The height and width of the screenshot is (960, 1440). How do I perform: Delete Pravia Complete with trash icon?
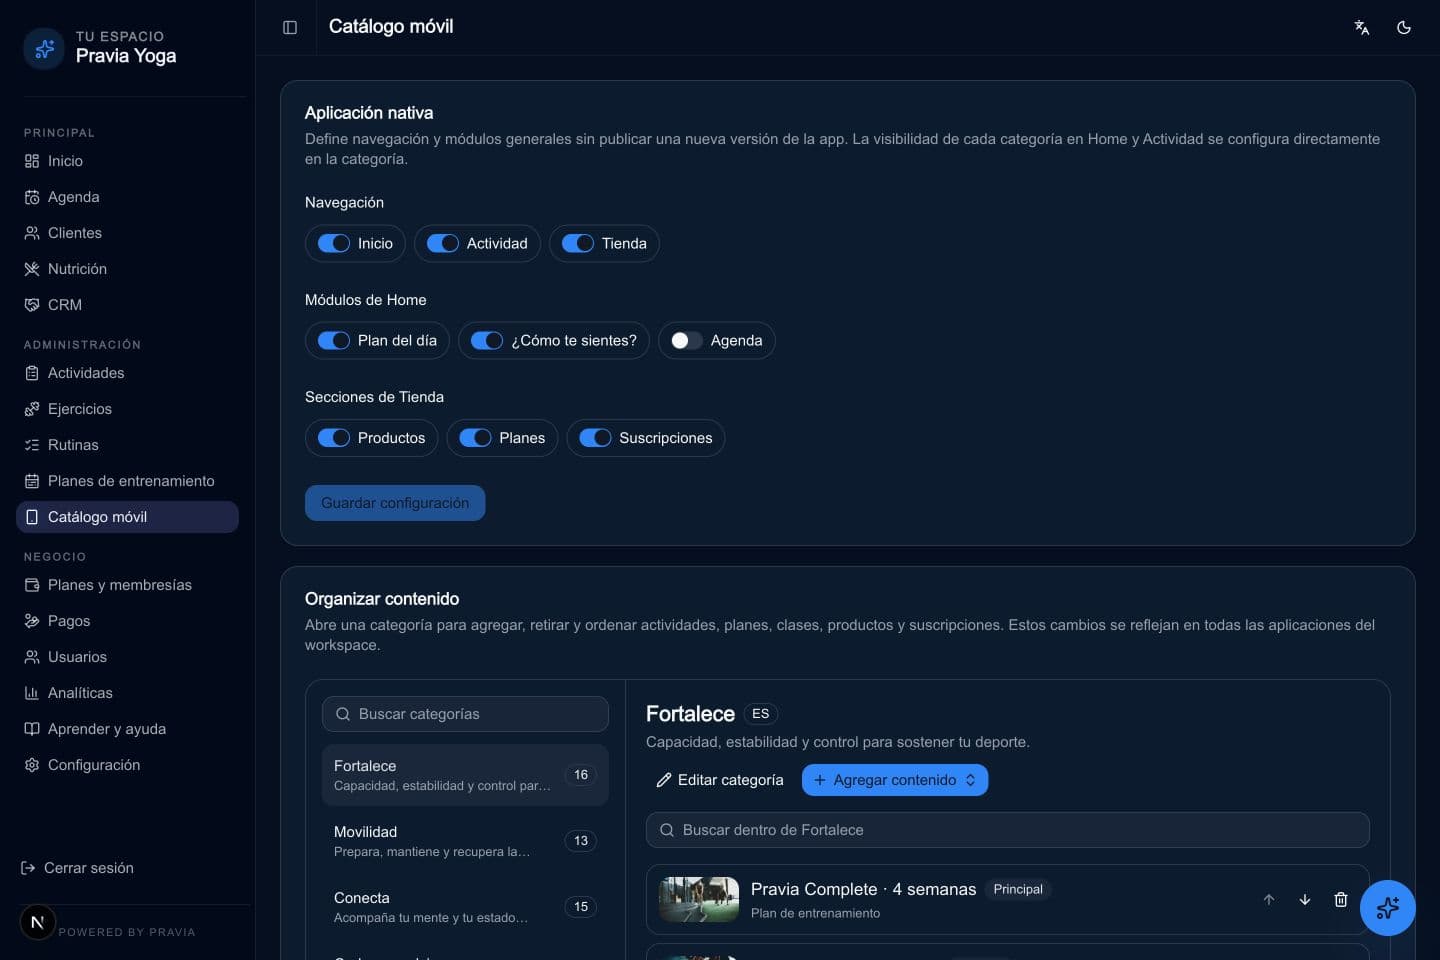[1341, 900]
